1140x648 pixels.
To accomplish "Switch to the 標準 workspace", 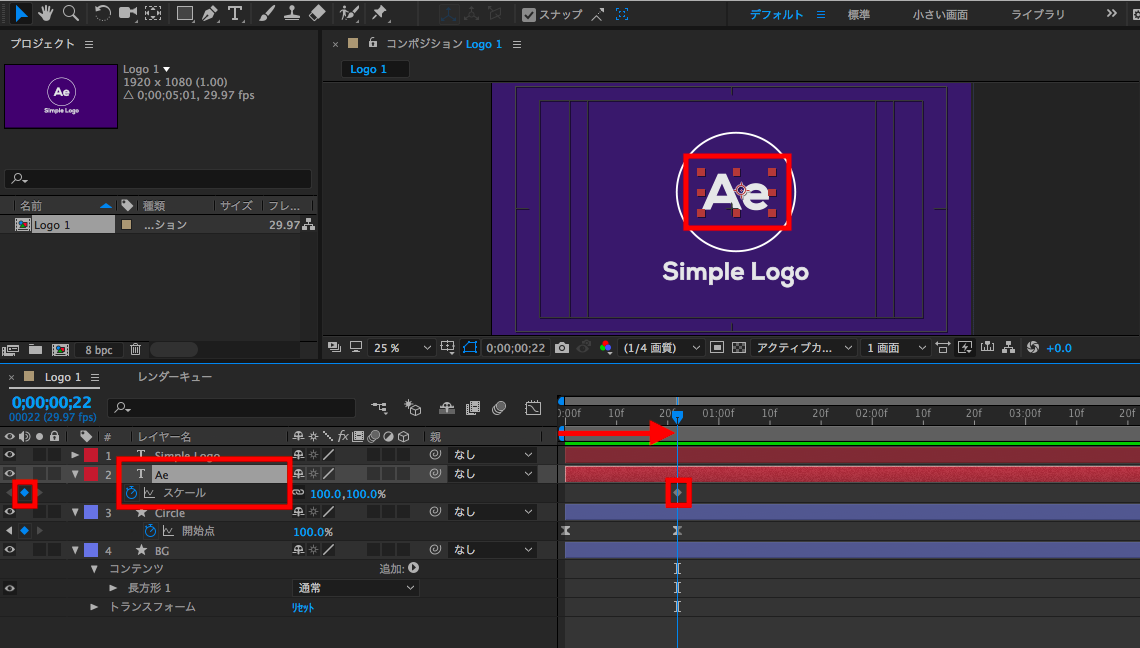I will tap(858, 15).
